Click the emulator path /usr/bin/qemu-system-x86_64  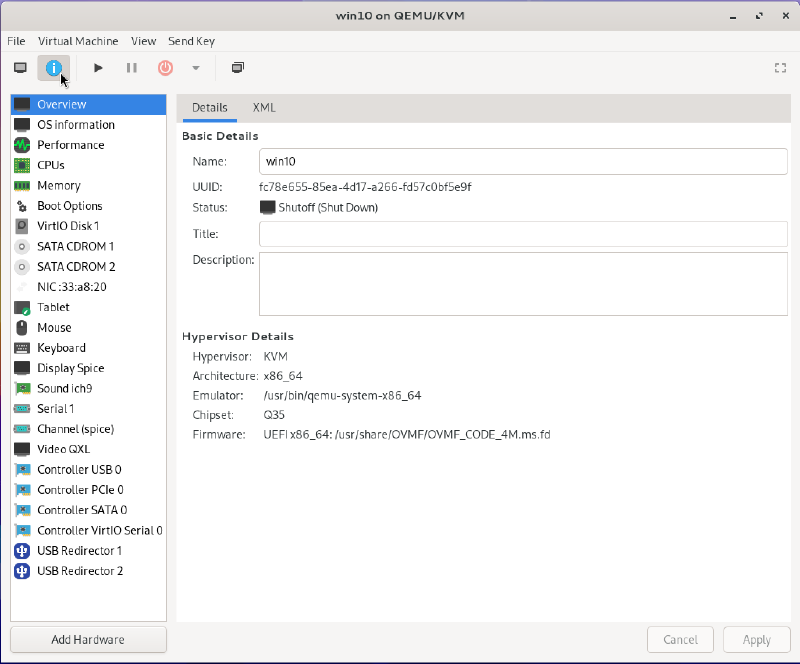tap(342, 396)
